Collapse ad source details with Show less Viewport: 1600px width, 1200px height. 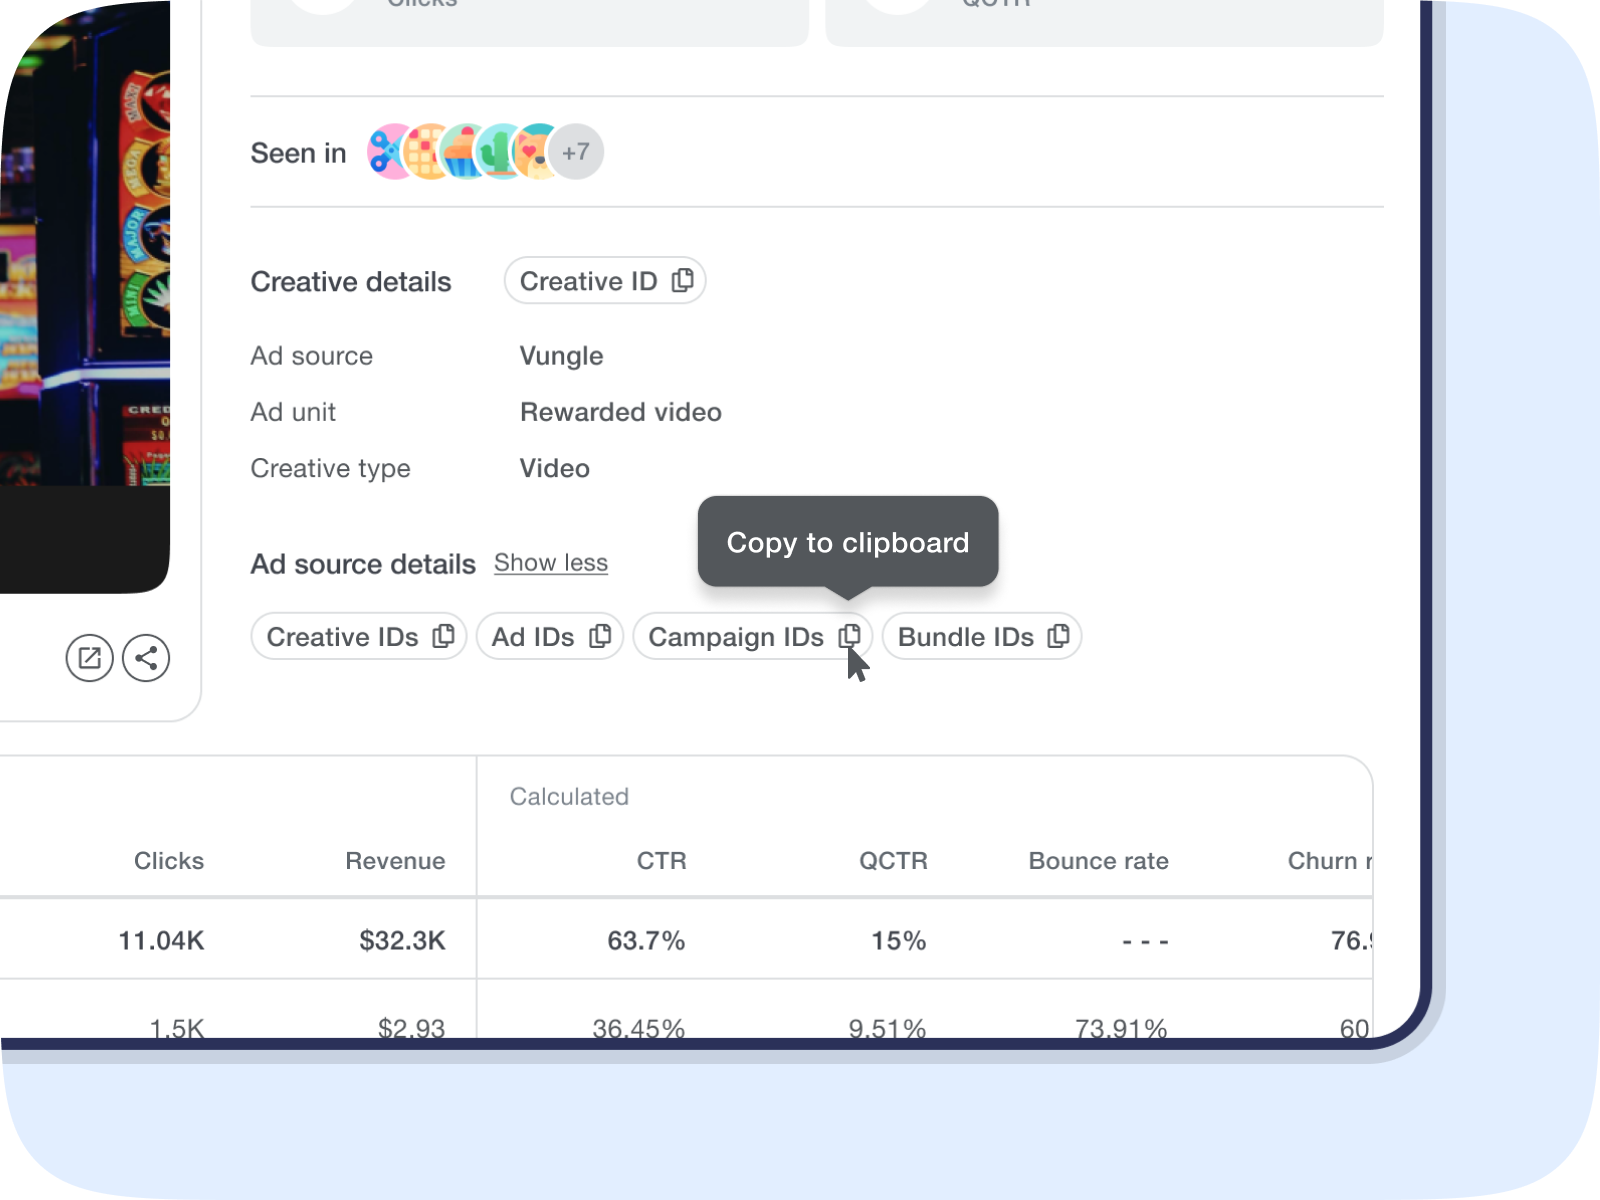(551, 563)
